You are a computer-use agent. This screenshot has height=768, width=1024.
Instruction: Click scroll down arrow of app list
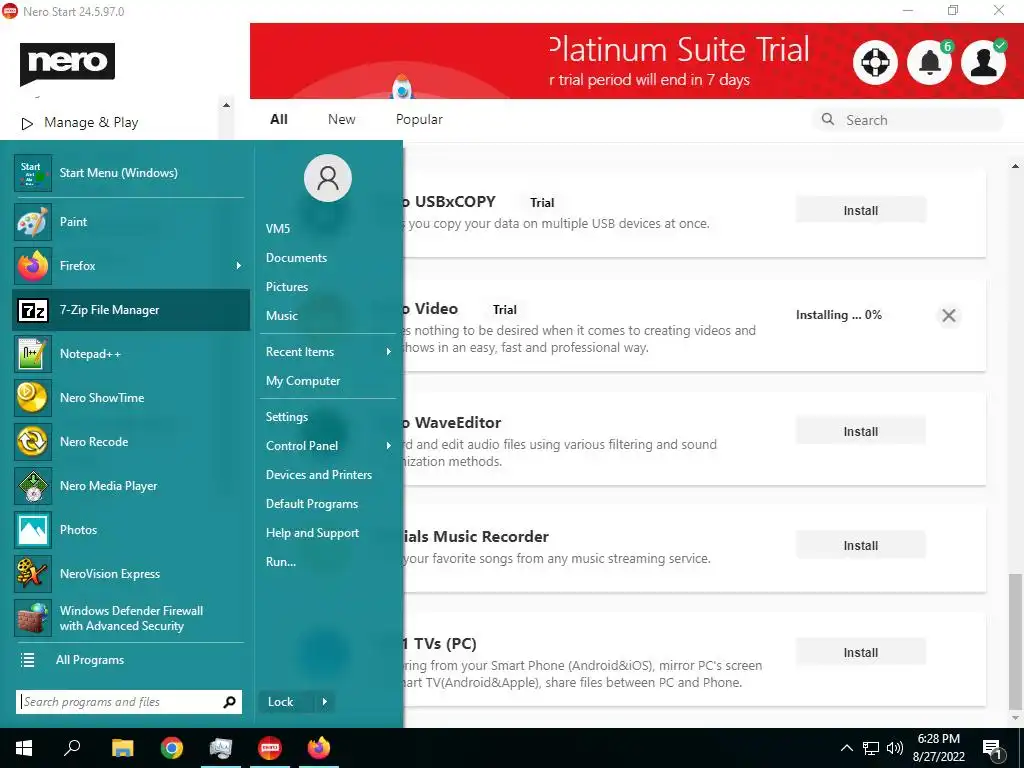pyautogui.click(x=1015, y=718)
